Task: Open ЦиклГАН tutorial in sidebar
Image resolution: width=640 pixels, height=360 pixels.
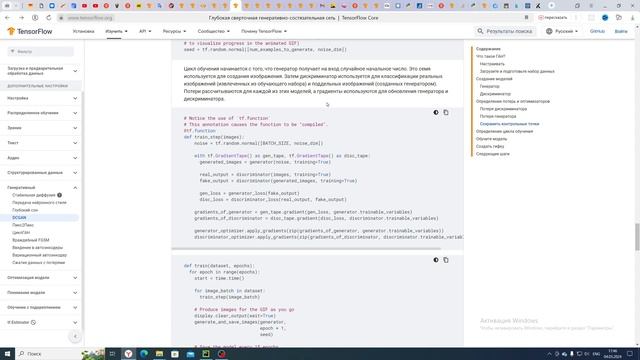Action: (x=21, y=233)
